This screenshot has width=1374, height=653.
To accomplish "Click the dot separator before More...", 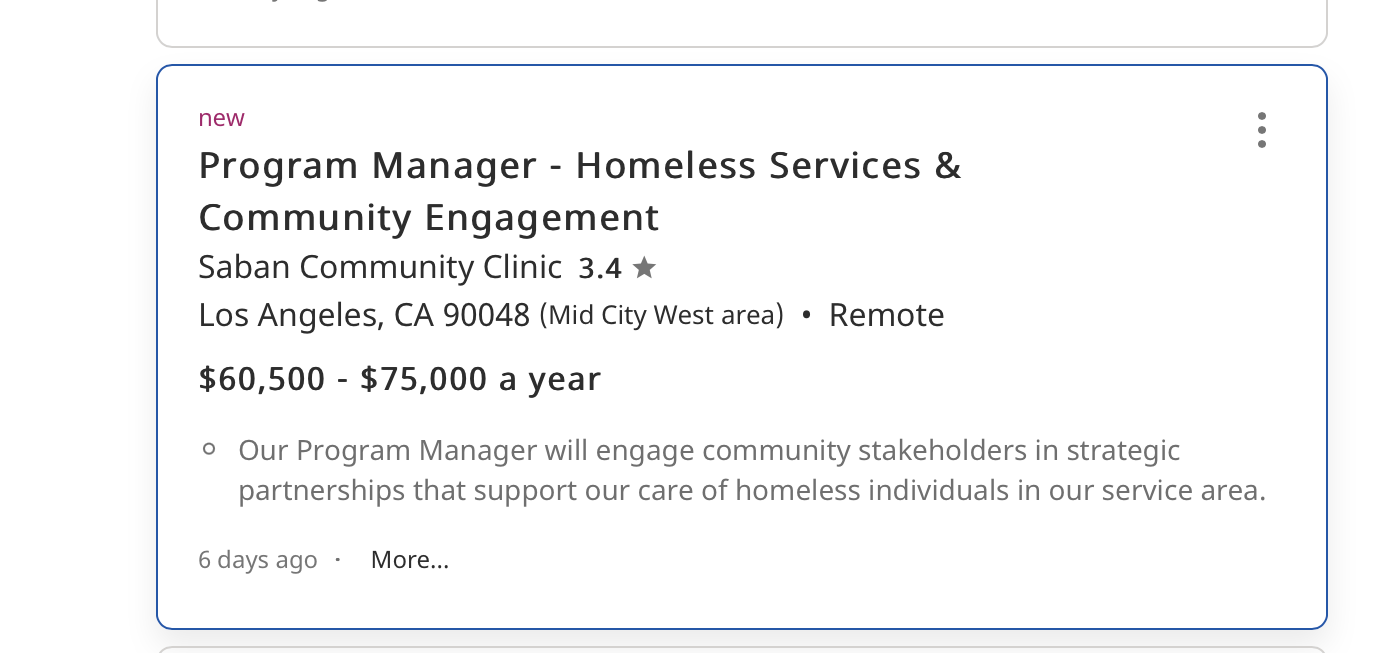I will [338, 559].
